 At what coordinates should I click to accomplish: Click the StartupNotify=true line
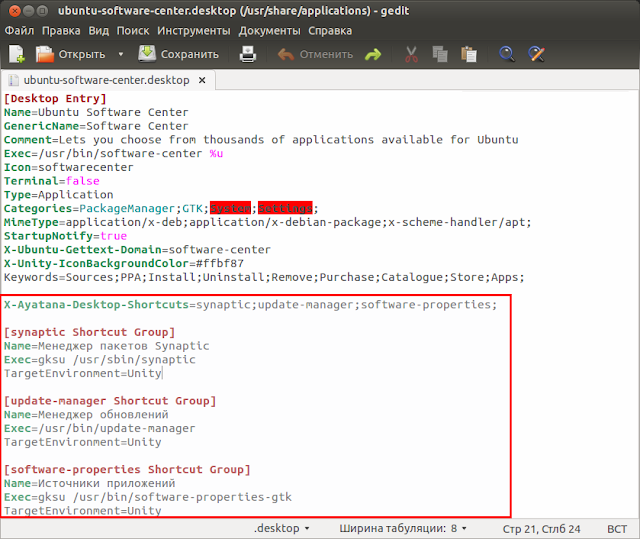tap(65, 236)
